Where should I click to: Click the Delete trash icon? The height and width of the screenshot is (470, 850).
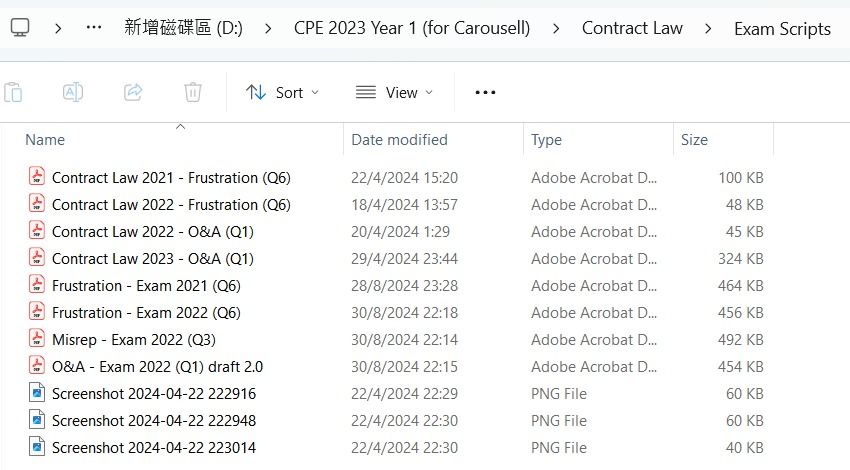pos(193,92)
